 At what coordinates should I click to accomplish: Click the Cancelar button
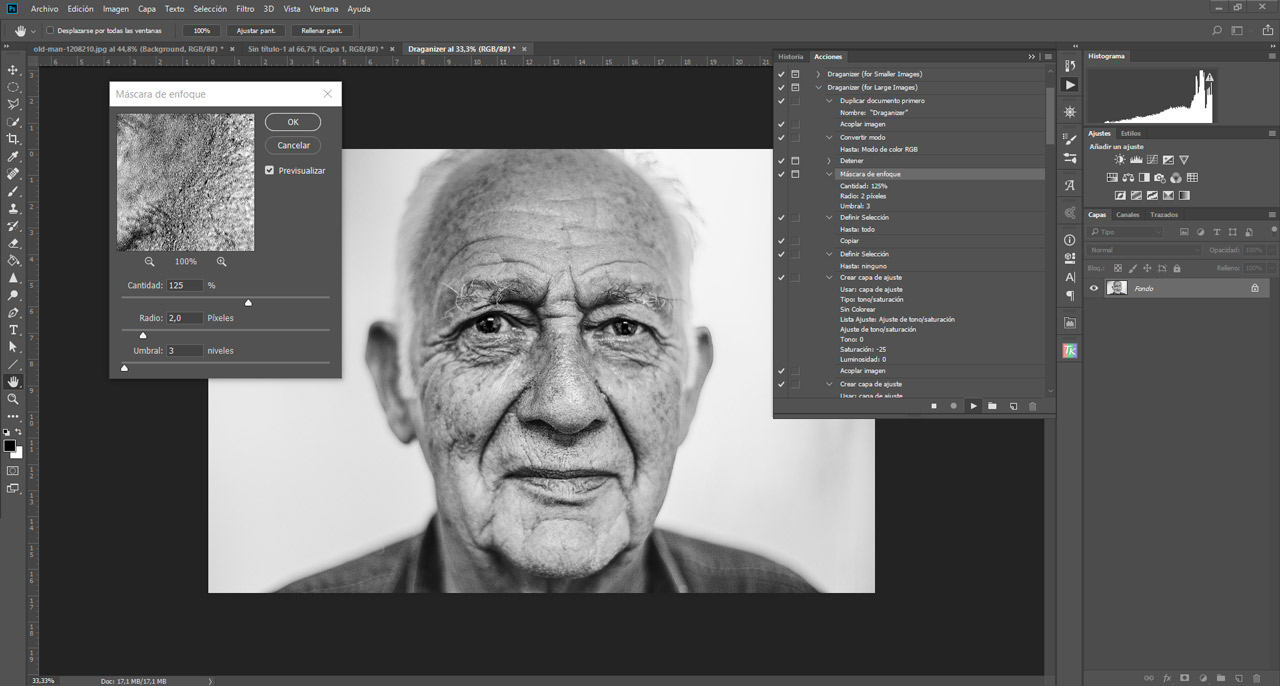(x=293, y=146)
